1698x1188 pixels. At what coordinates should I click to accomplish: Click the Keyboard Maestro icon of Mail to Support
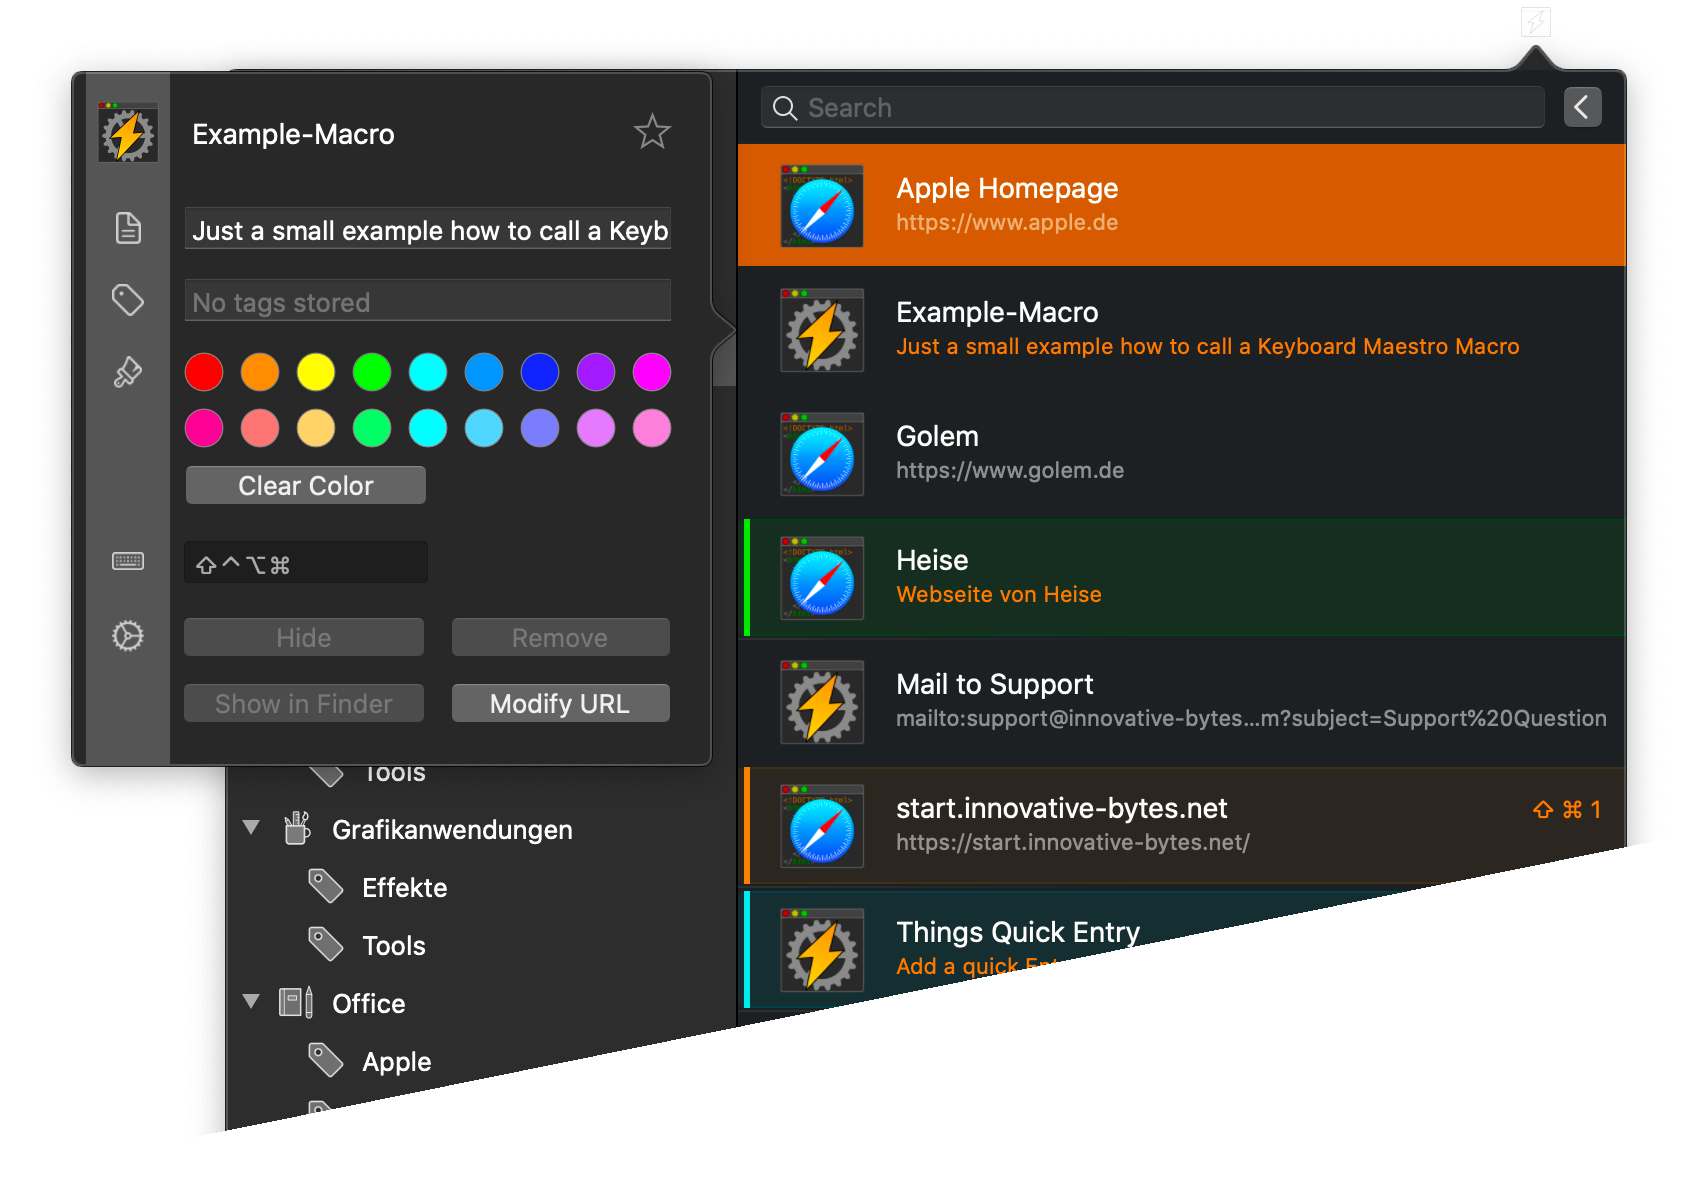pyautogui.click(x=822, y=702)
